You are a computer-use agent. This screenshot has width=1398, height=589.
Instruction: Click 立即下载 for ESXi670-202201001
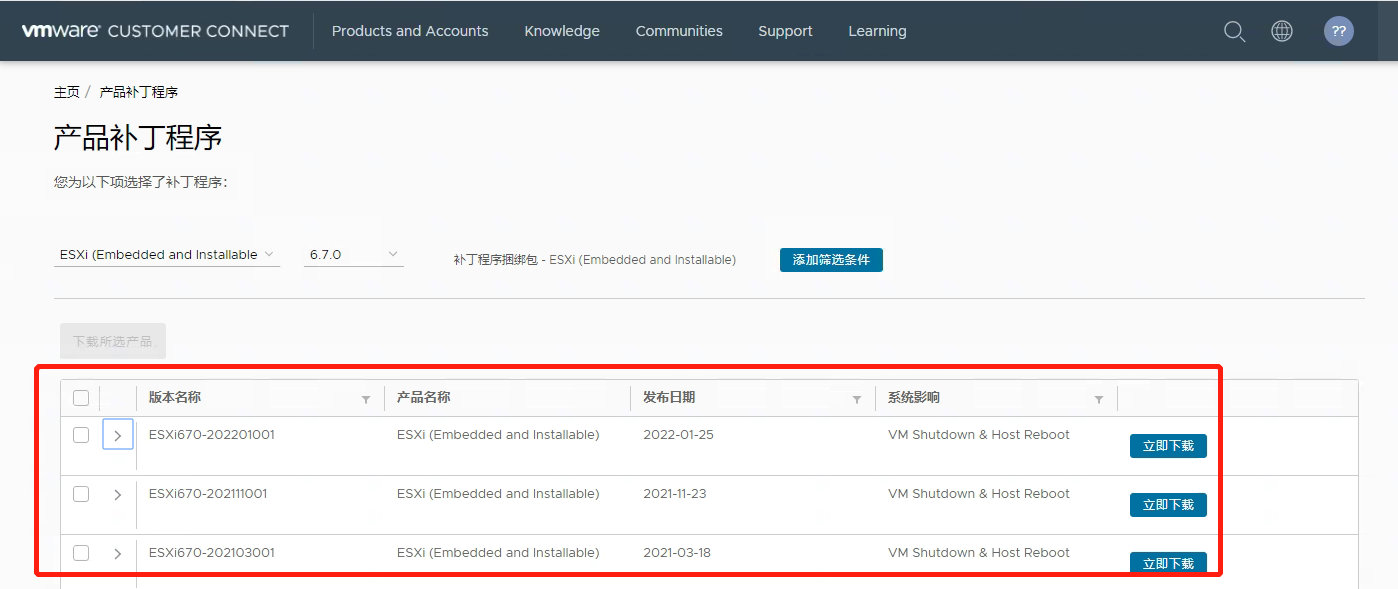pyautogui.click(x=1168, y=446)
